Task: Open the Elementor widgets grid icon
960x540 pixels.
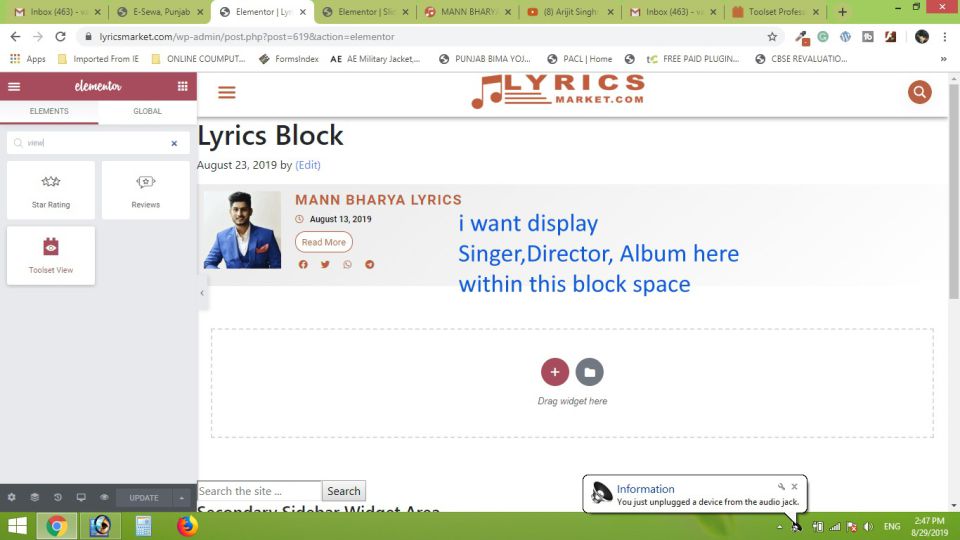Action: 182,87
